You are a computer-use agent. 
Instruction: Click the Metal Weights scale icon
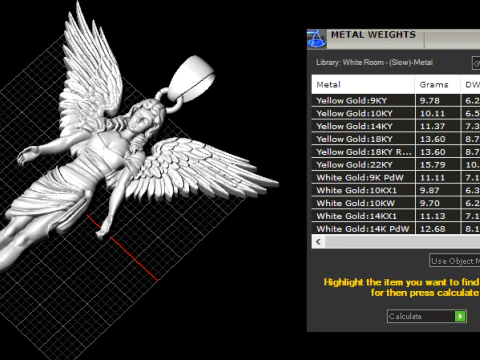point(316,39)
